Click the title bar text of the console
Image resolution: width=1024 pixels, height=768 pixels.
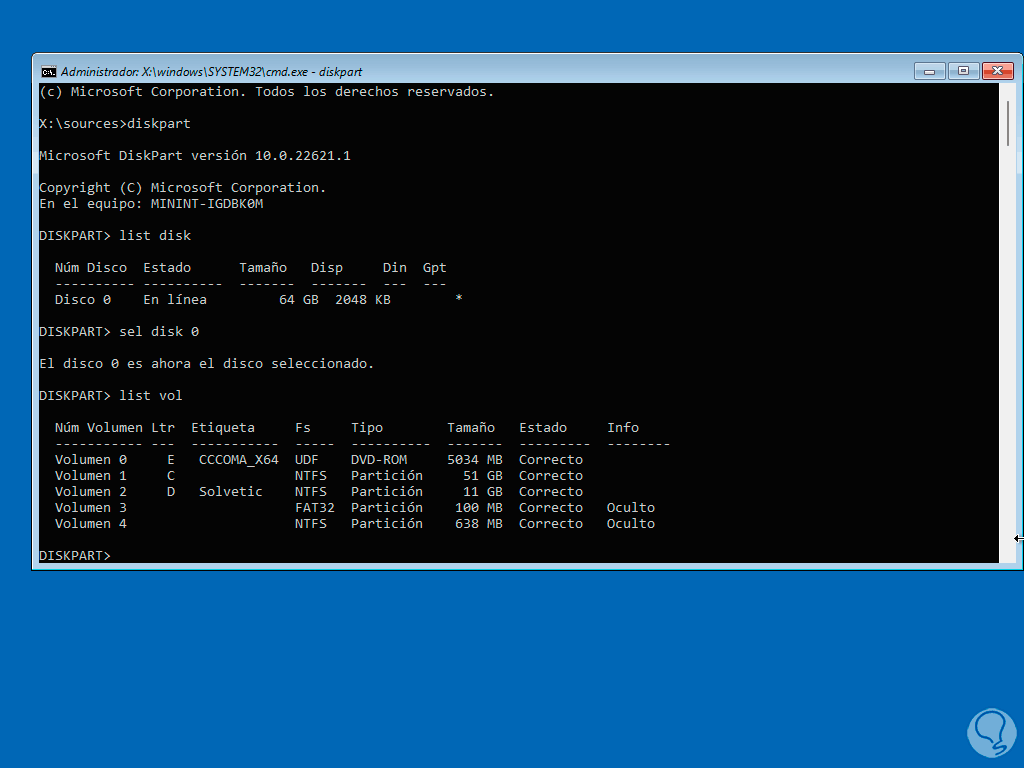pos(200,71)
